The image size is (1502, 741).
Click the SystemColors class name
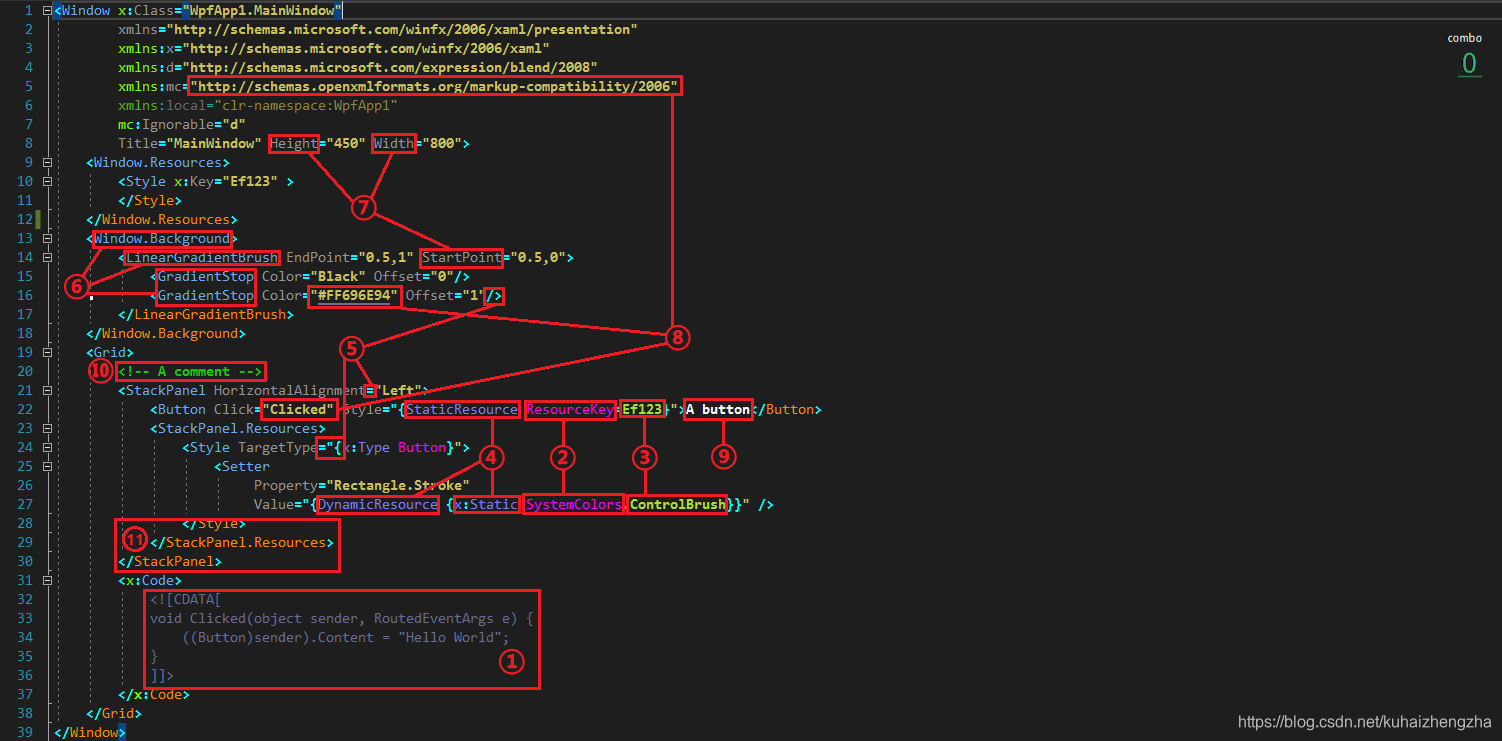[x=574, y=505]
